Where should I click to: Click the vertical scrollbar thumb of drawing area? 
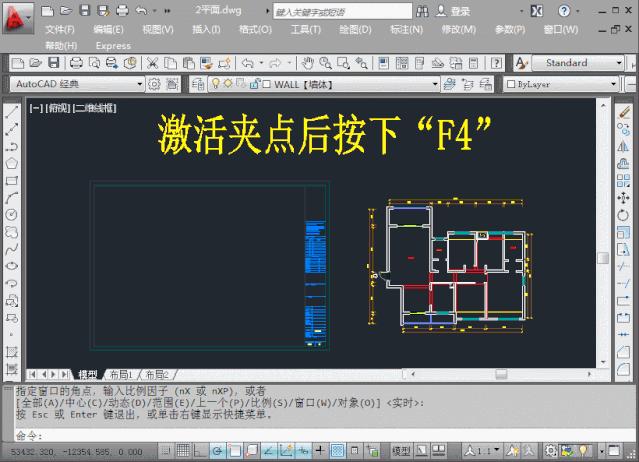tap(603, 257)
